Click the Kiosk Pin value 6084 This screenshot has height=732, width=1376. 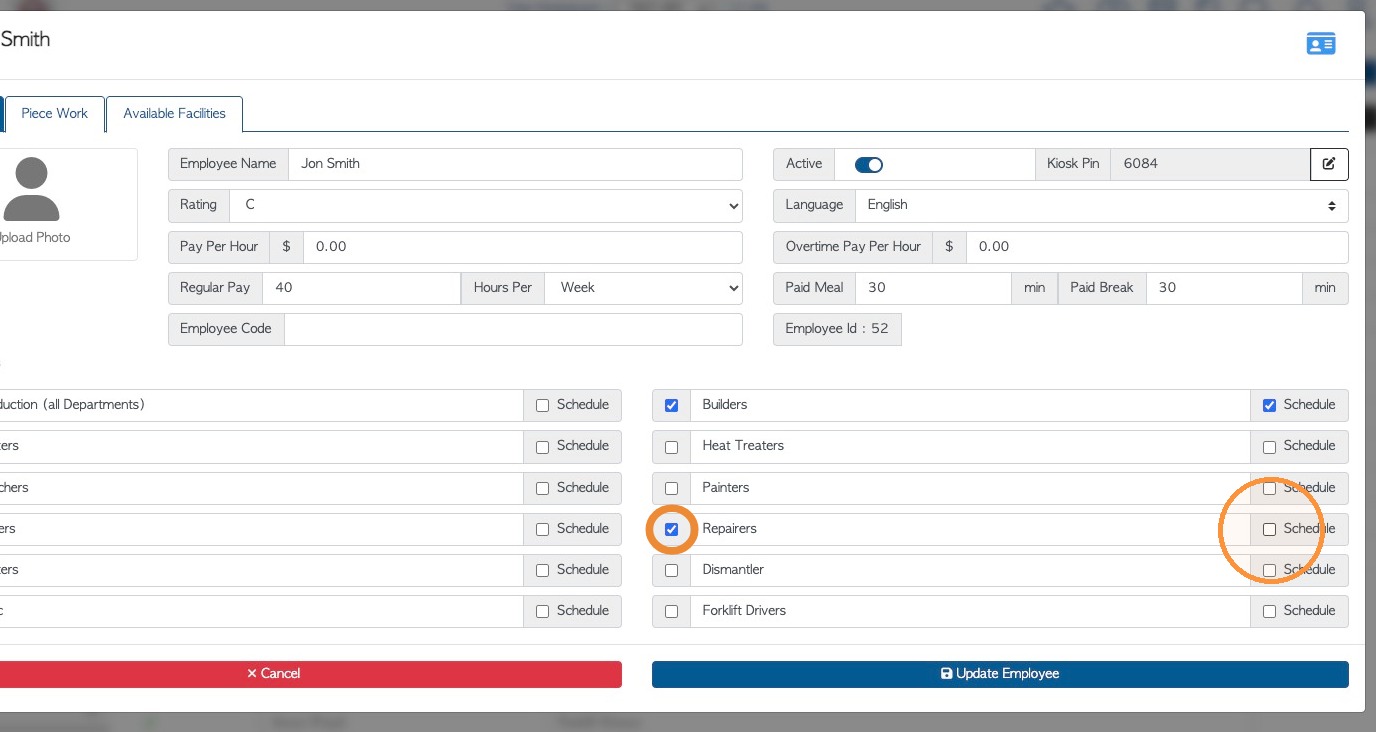click(1210, 164)
